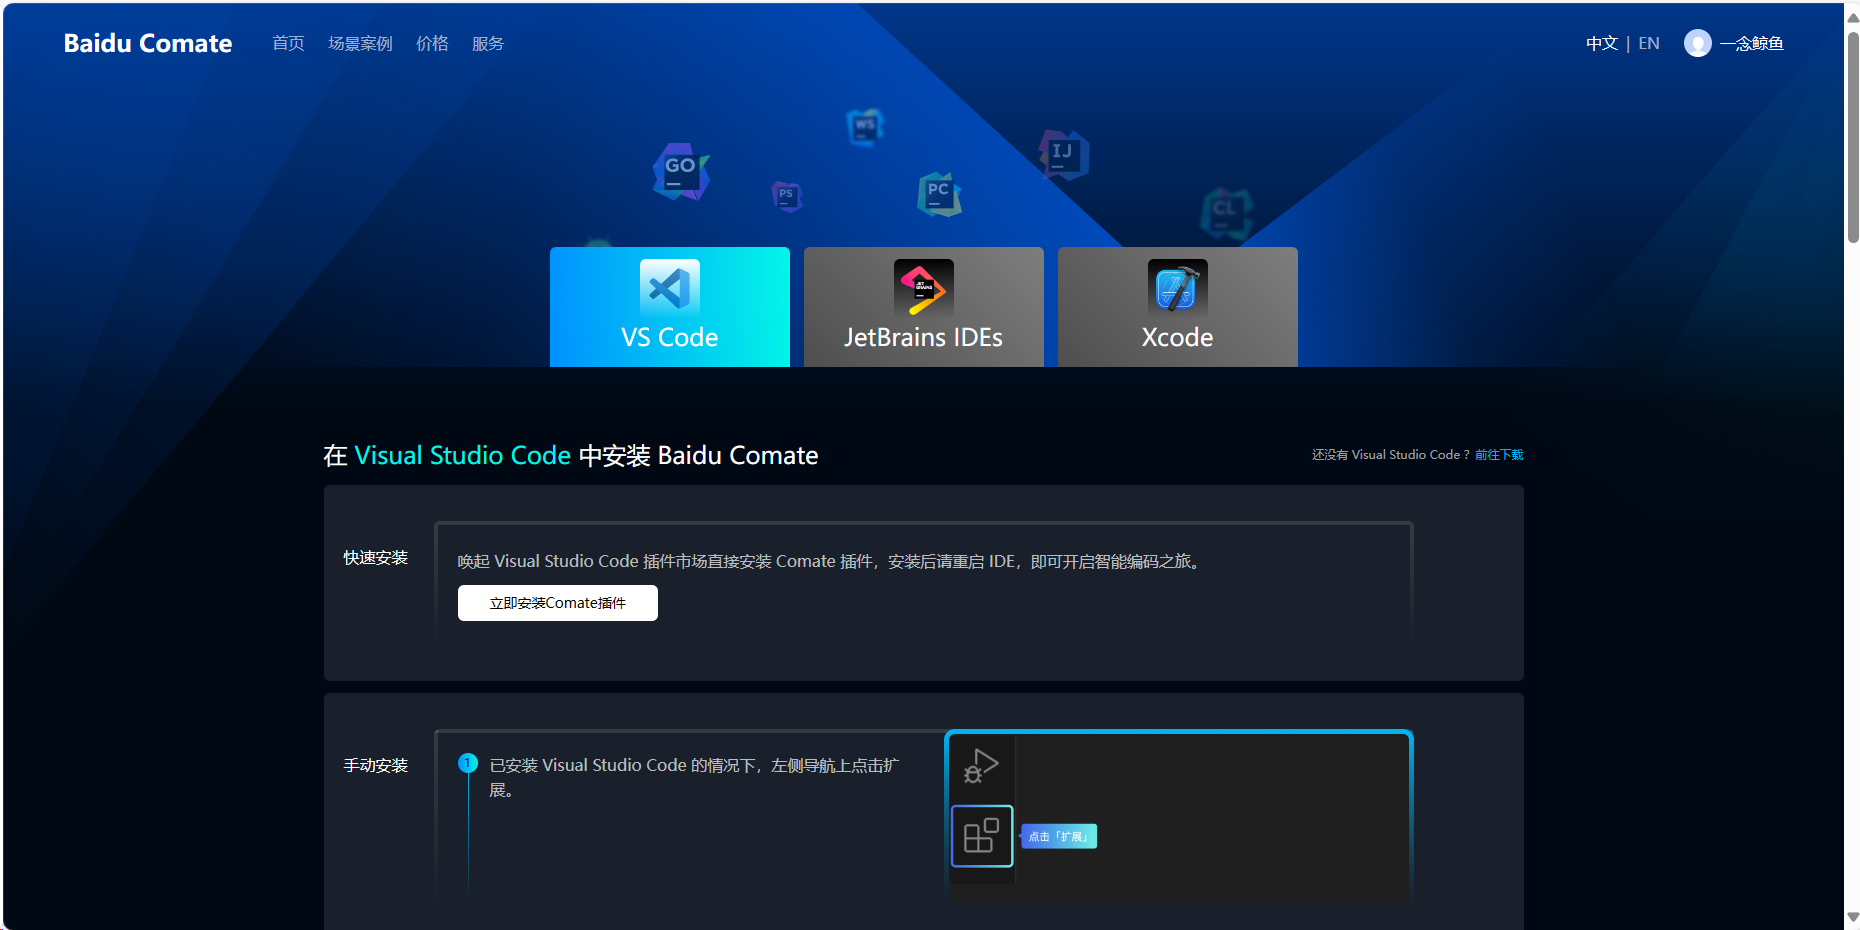Image resolution: width=1860 pixels, height=930 pixels.
Task: Click the Visual Studio Code heading text
Action: (463, 455)
